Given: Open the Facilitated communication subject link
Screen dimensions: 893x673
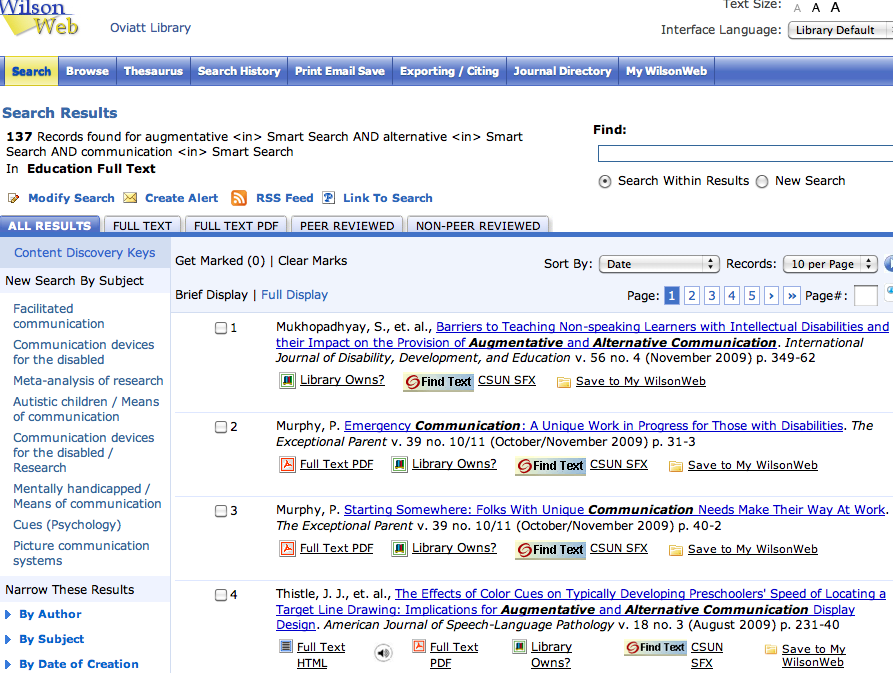Looking at the screenshot, I should pos(59,316).
